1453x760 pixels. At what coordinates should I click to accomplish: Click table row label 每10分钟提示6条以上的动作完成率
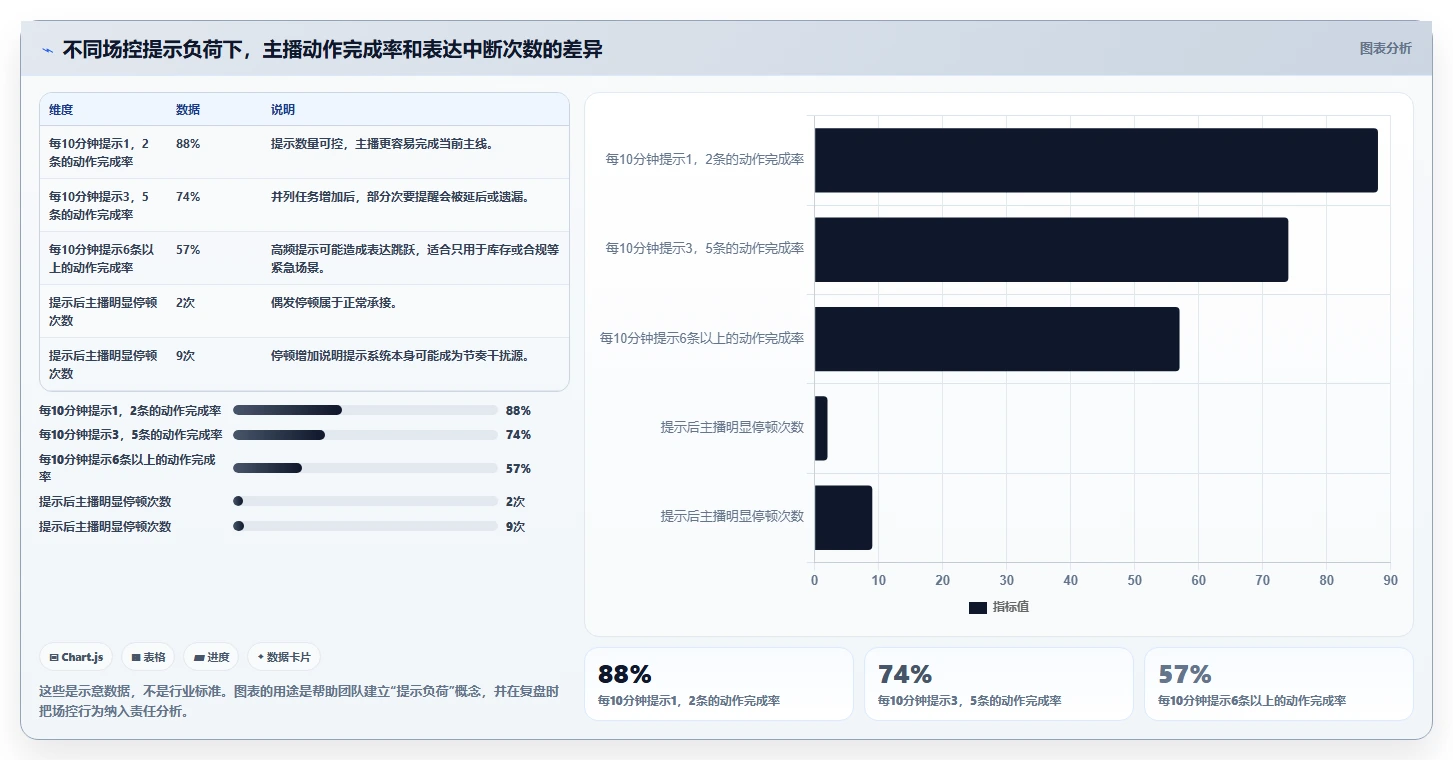102,259
